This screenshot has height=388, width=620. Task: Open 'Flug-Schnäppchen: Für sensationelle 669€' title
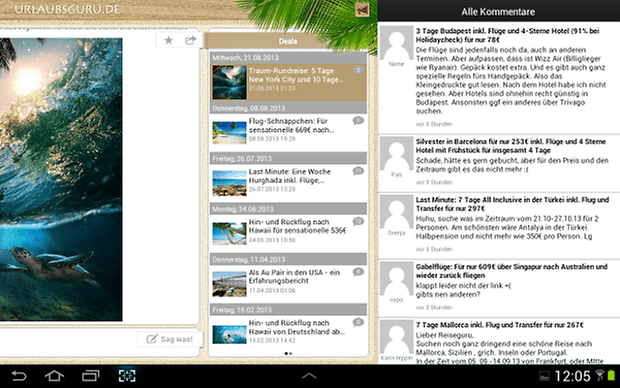(291, 125)
